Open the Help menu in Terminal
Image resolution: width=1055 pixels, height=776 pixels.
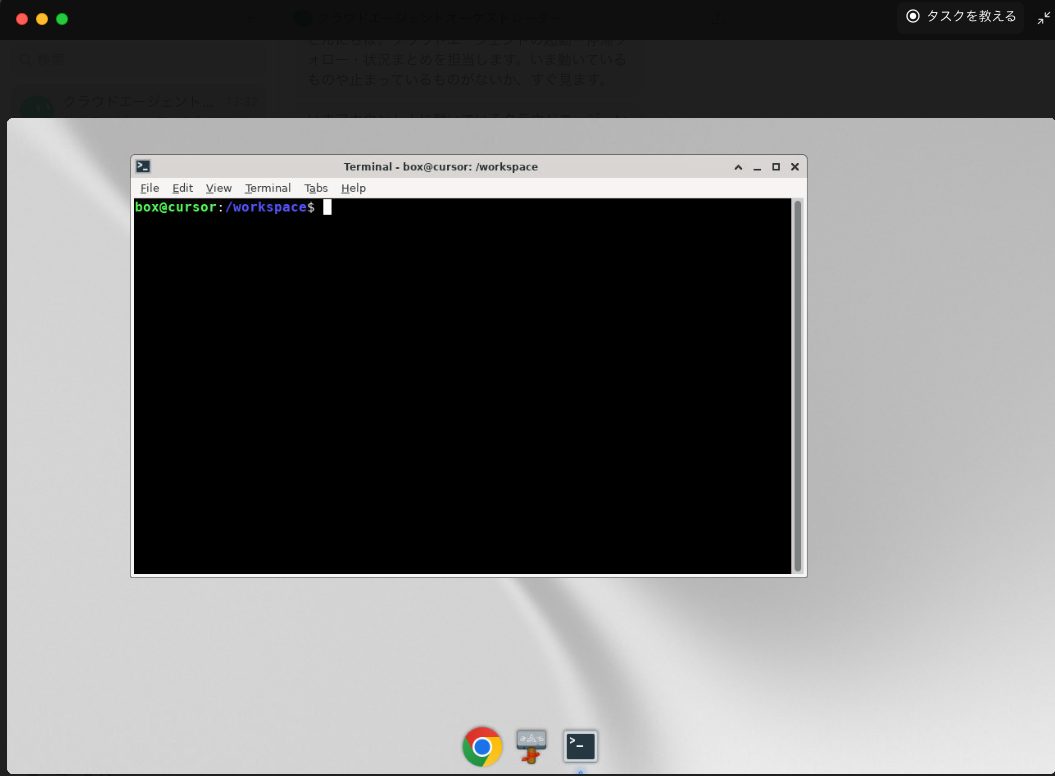point(353,188)
